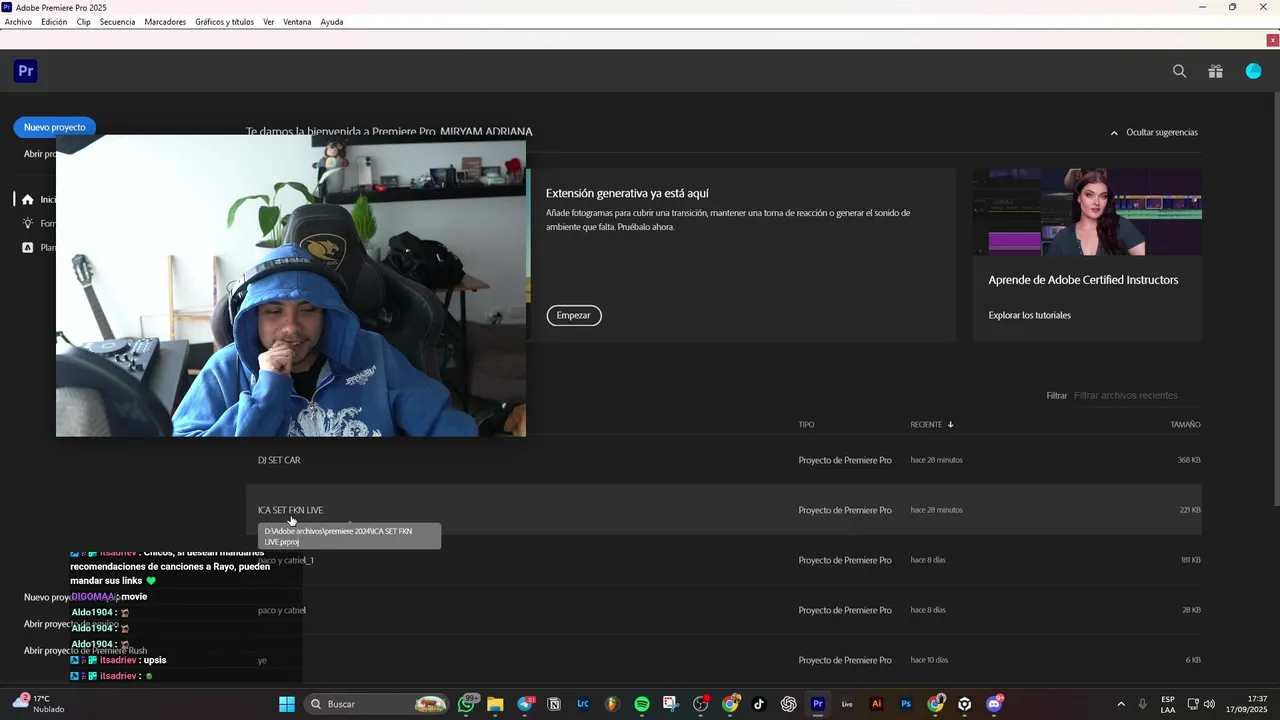Click the Nuevo proyecto button

(55, 127)
